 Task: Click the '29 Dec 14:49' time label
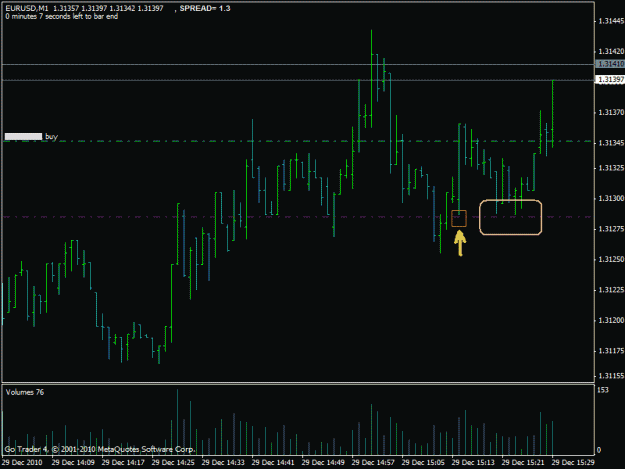[x=323, y=463]
